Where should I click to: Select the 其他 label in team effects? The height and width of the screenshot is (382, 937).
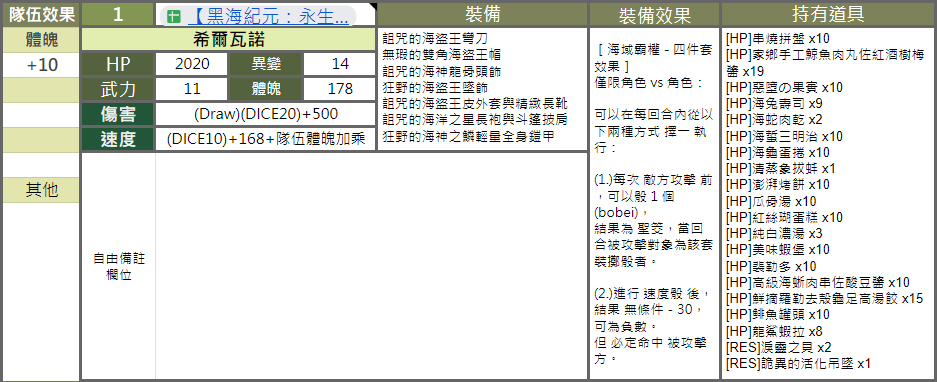(x=41, y=190)
